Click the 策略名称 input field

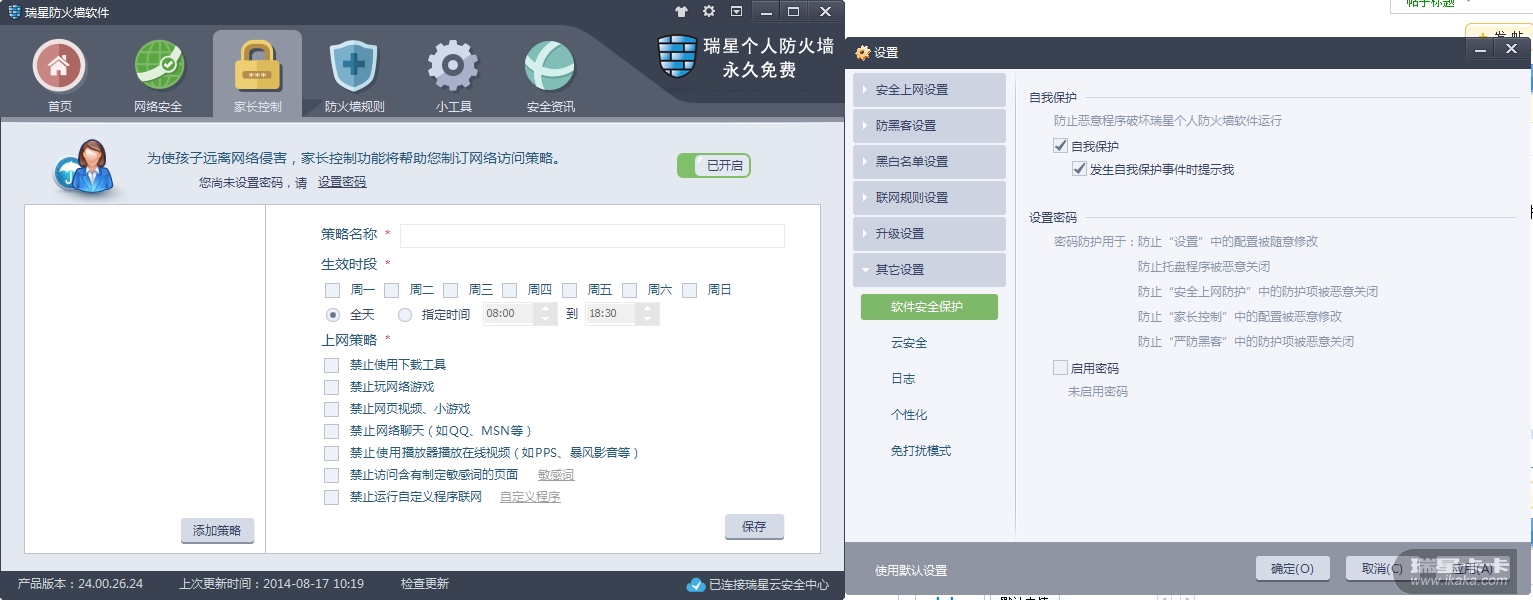[592, 235]
